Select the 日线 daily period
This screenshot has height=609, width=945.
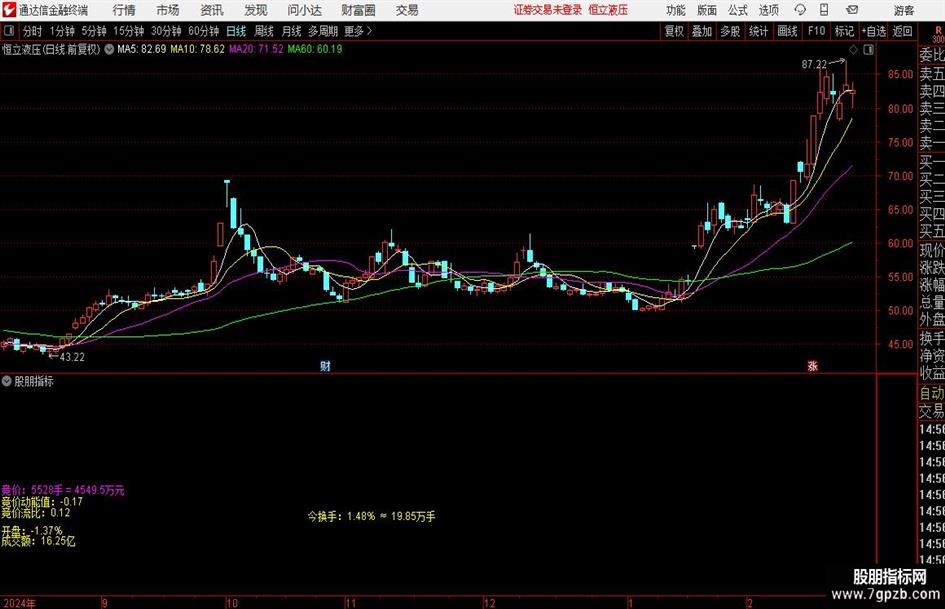point(236,31)
